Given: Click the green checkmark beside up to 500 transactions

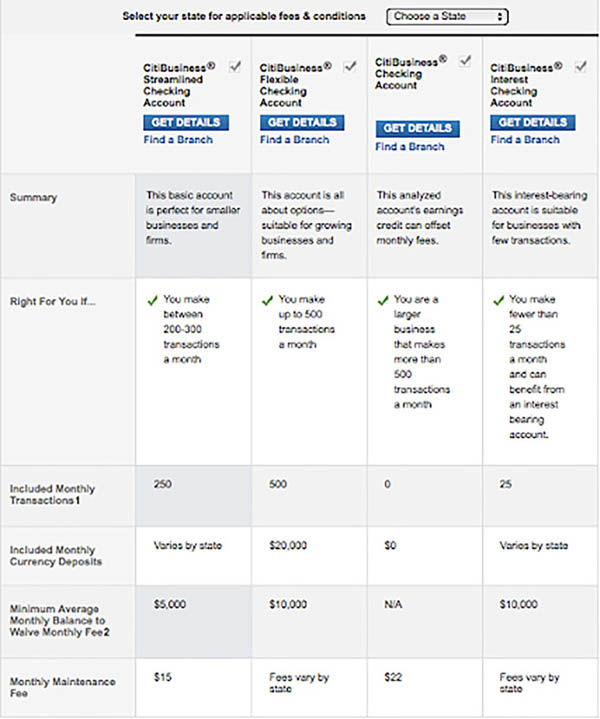Looking at the screenshot, I should pos(267,301).
